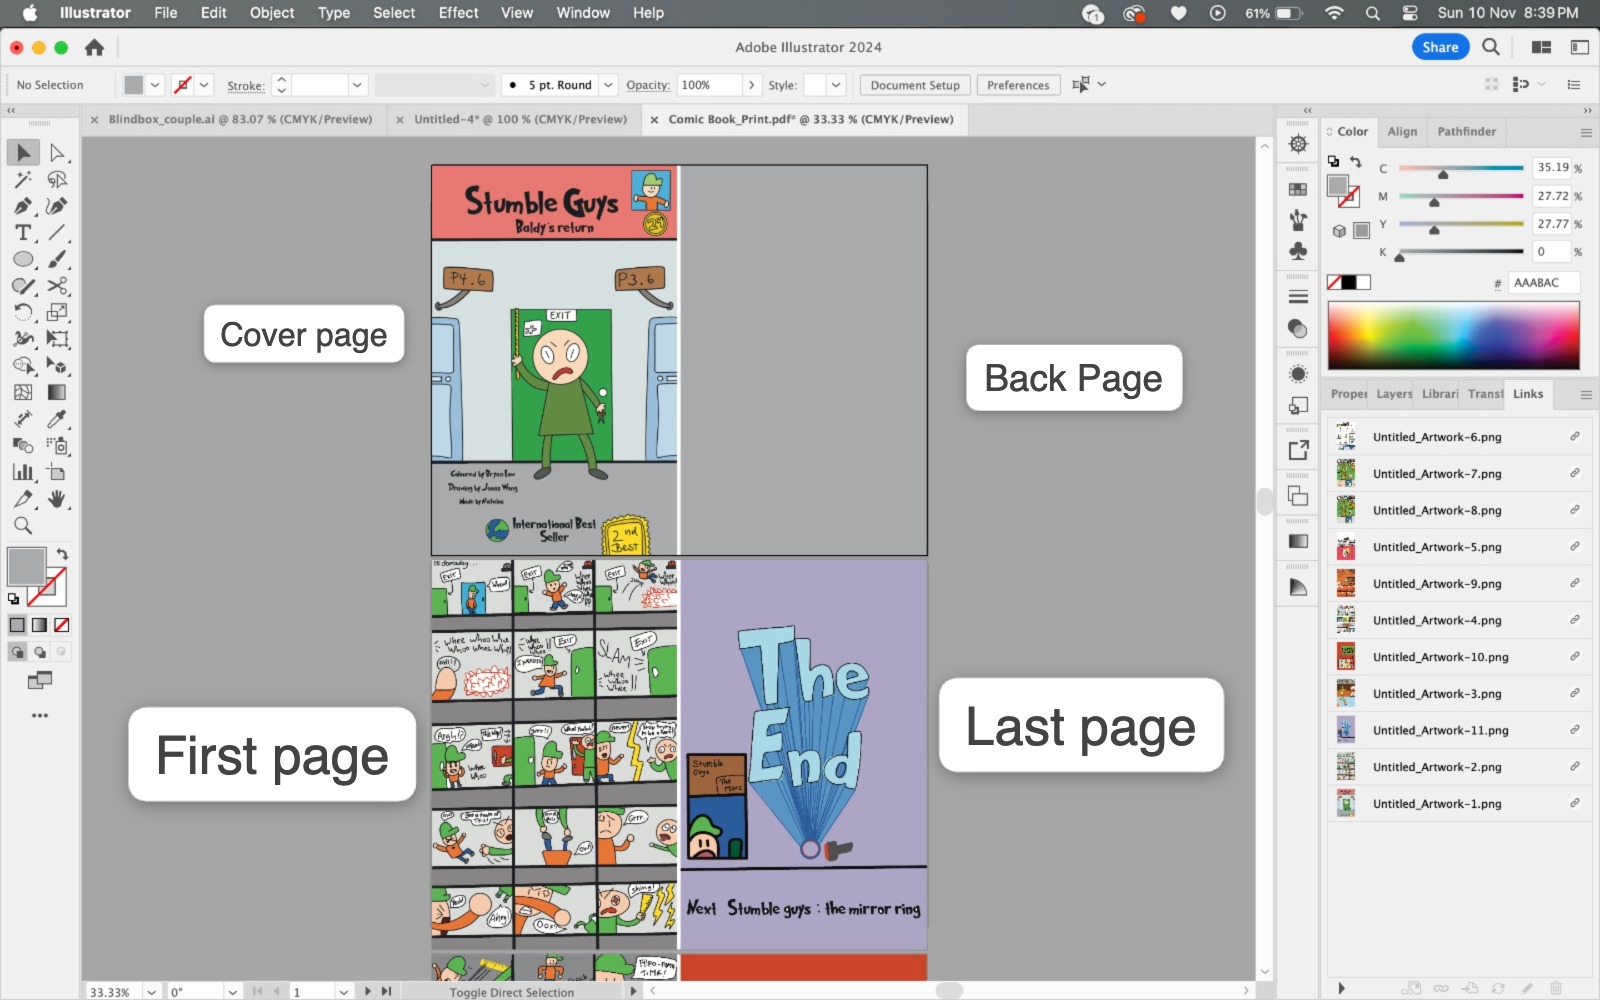The width and height of the screenshot is (1600, 1000).
Task: Open the Color panel options menu
Action: pyautogui.click(x=1585, y=132)
